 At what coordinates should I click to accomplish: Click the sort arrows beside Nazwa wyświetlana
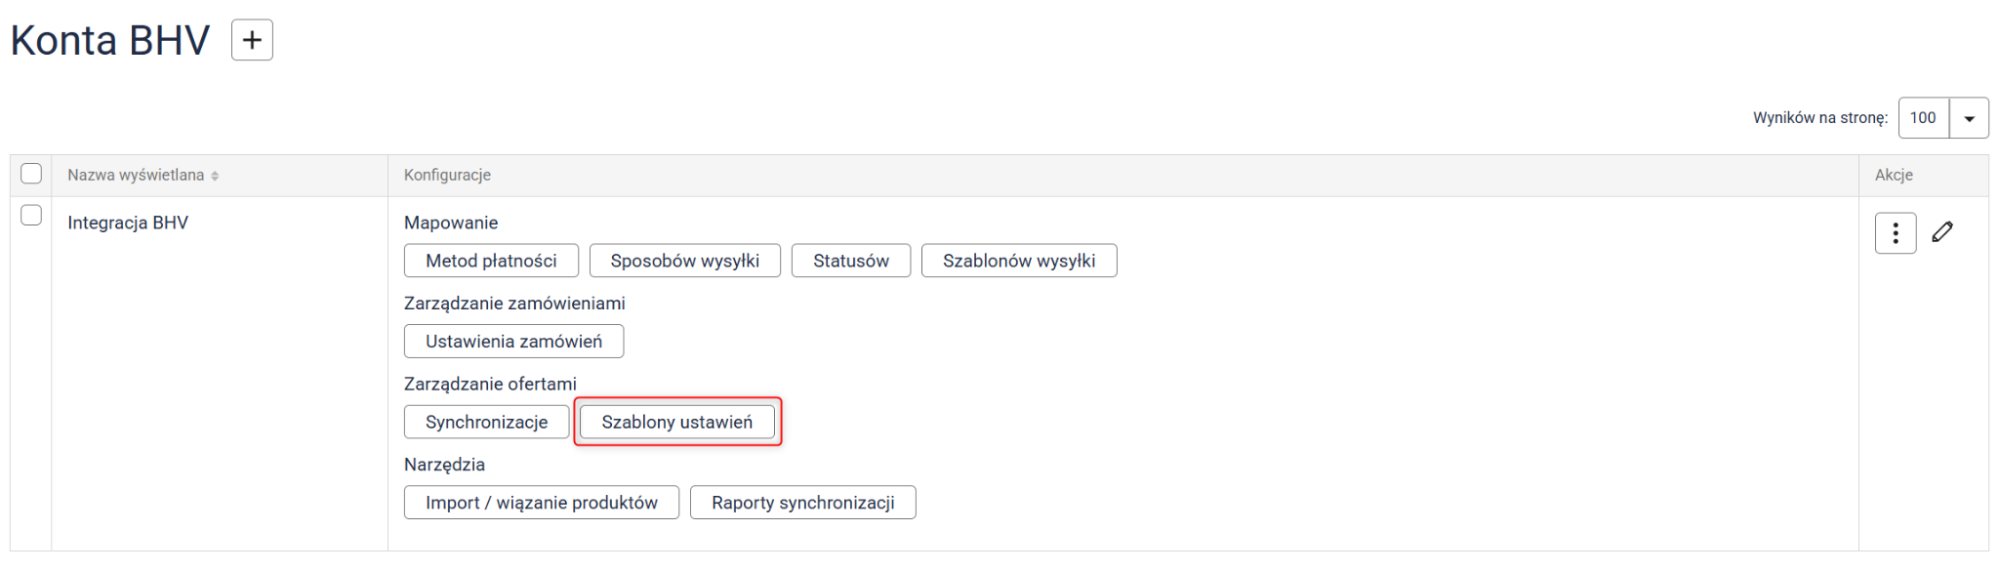pyautogui.click(x=215, y=176)
